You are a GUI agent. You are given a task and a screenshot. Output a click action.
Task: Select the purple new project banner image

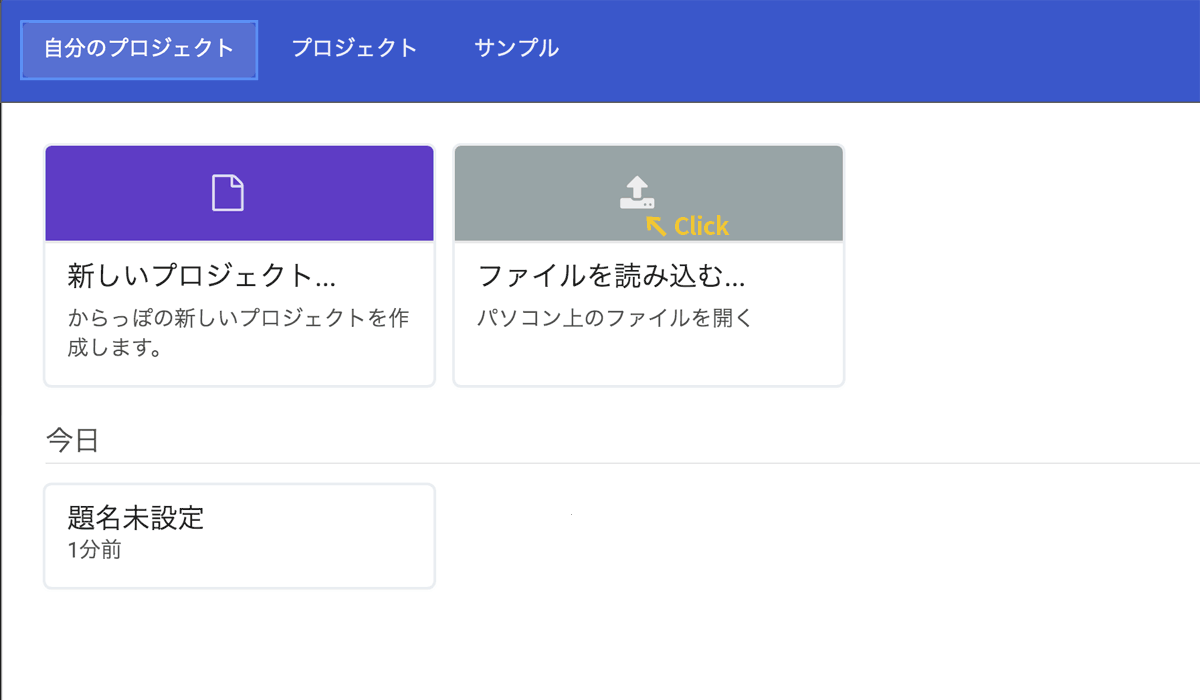coord(239,191)
